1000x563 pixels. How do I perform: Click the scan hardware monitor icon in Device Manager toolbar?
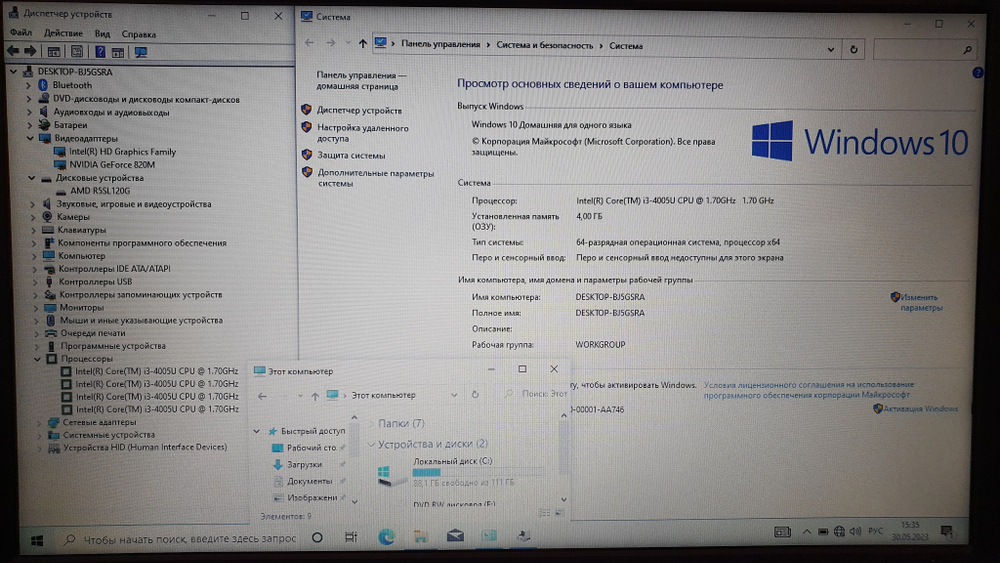(140, 52)
